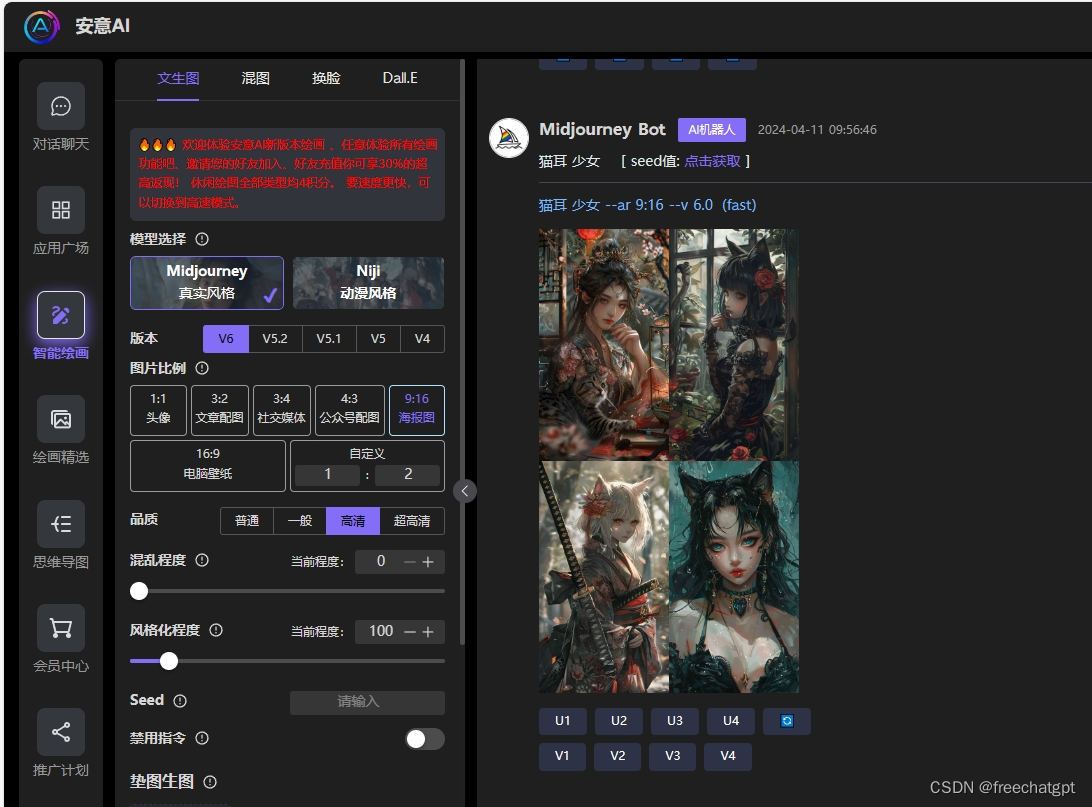Decrease 混乱程度 with the minus button

pyautogui.click(x=410, y=562)
